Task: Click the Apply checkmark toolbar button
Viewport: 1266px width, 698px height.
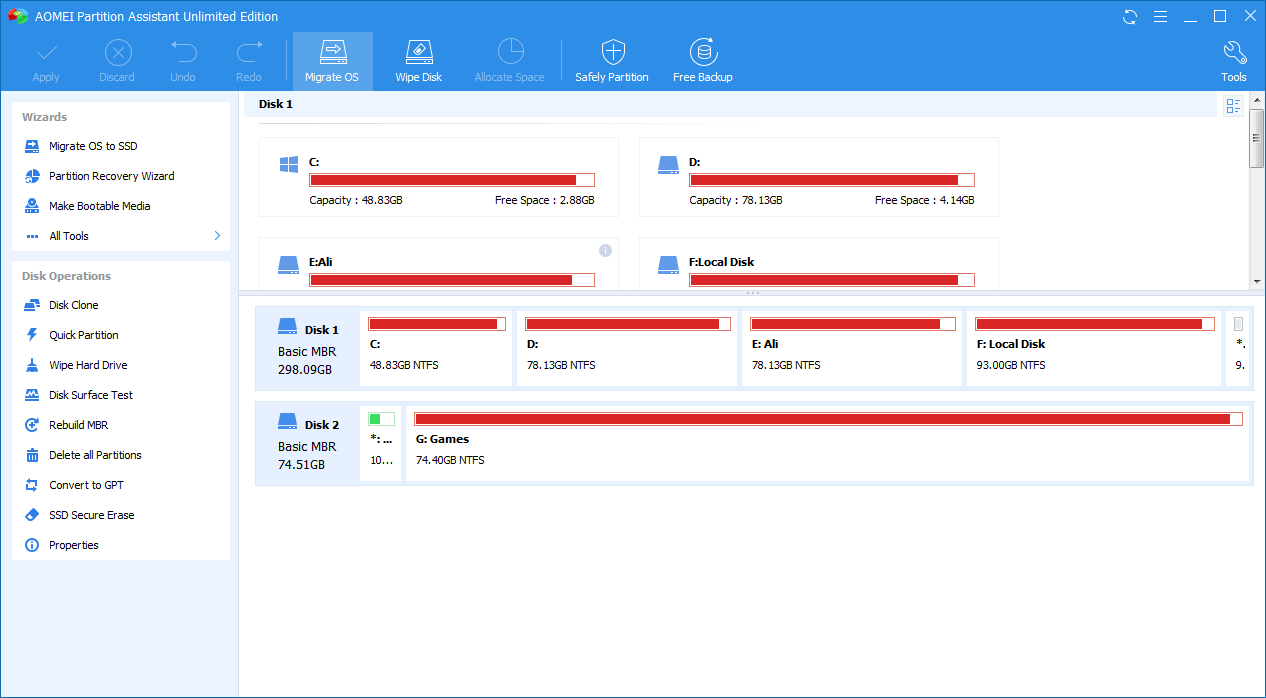Action: pos(46,61)
